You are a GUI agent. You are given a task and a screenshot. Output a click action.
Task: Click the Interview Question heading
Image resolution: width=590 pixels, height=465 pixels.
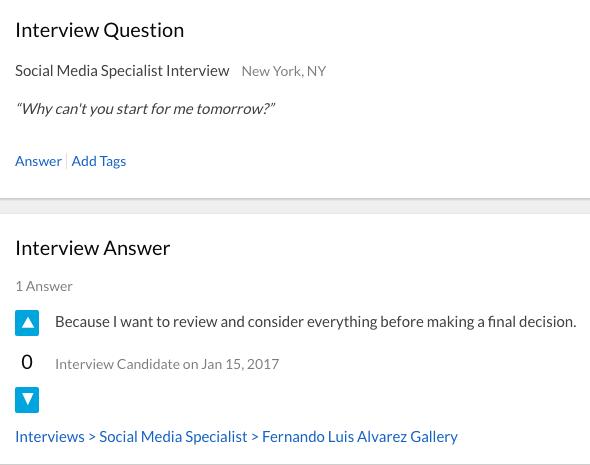coord(100,30)
